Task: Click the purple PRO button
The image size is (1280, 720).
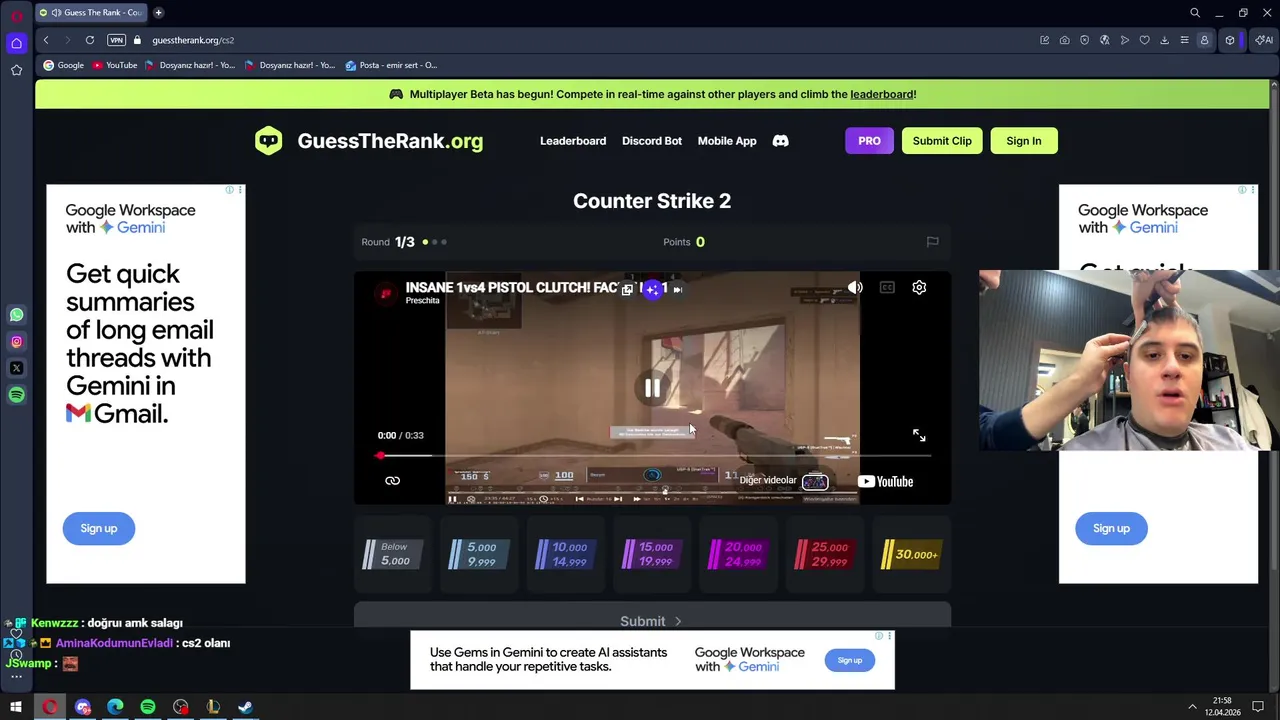Action: [869, 141]
